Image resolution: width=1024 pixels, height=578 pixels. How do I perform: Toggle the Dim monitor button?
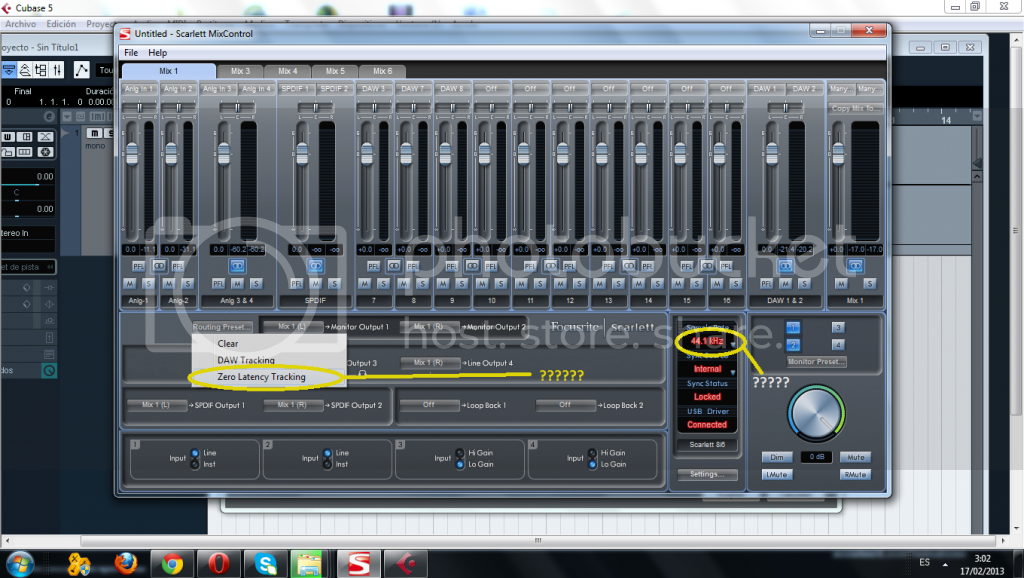776,457
